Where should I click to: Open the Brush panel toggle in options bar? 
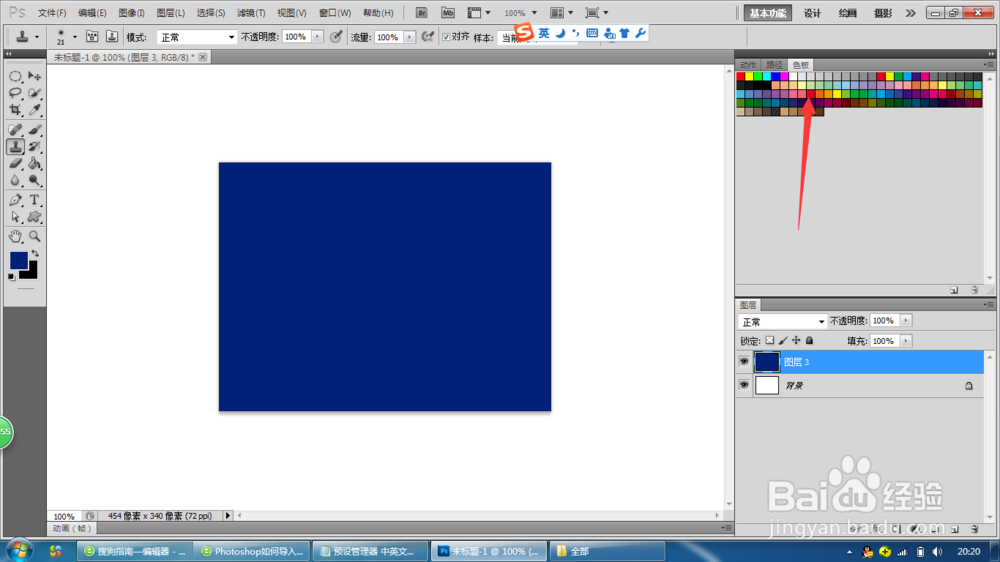[x=92, y=37]
